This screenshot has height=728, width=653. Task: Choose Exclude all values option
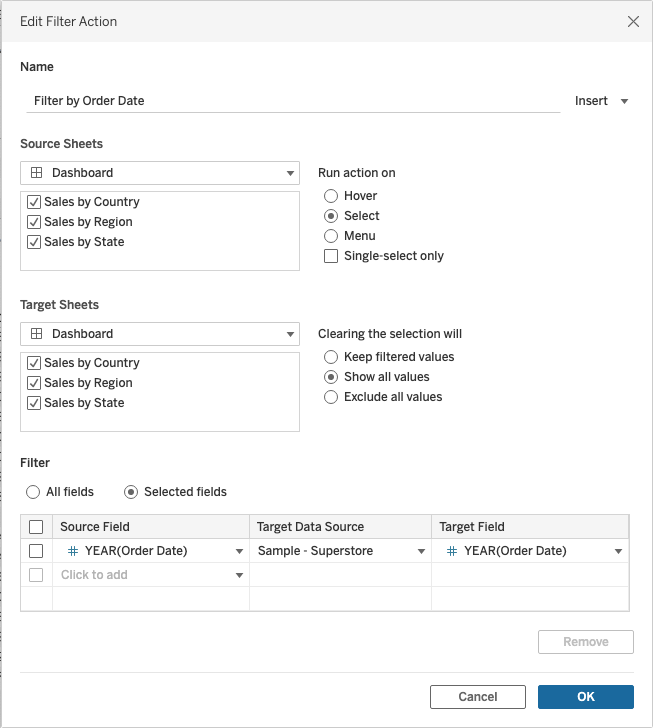click(332, 397)
